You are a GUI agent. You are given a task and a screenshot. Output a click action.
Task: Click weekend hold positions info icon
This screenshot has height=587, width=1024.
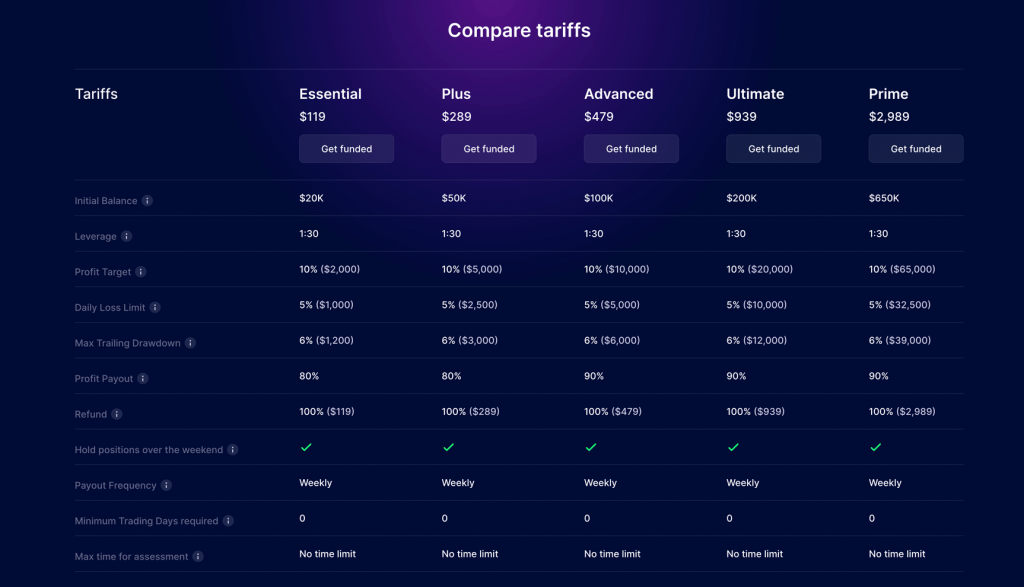click(x=233, y=450)
